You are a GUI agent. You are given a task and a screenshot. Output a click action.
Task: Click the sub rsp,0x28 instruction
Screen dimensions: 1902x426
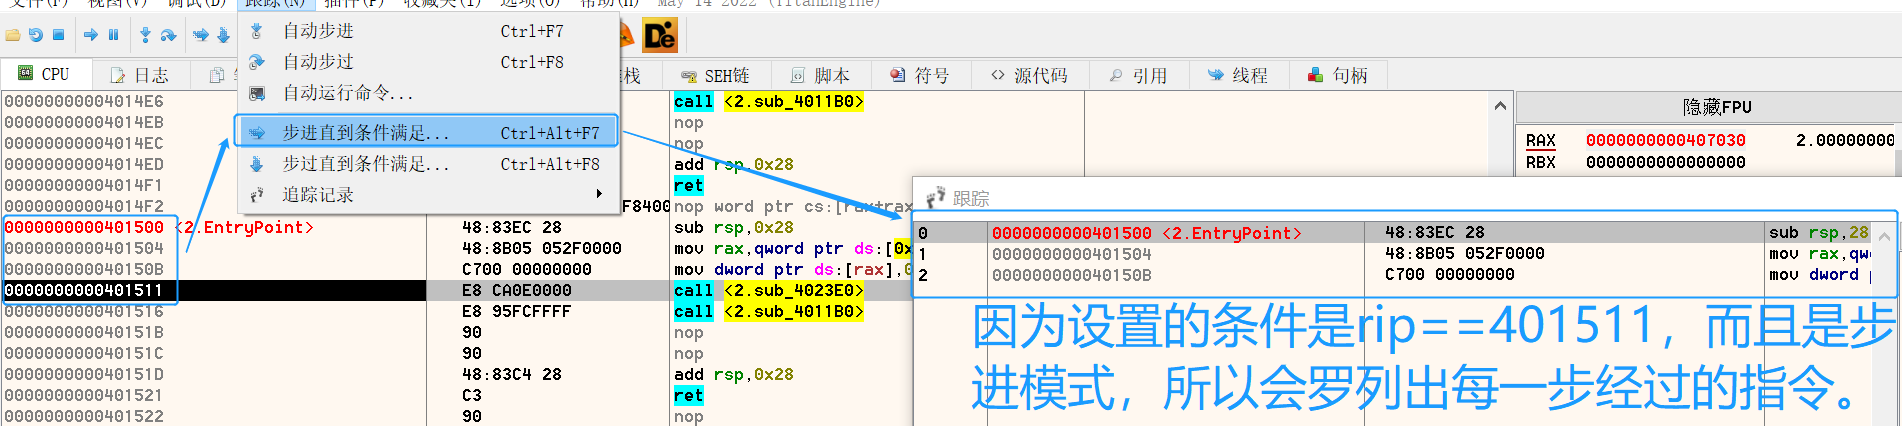pos(734,227)
